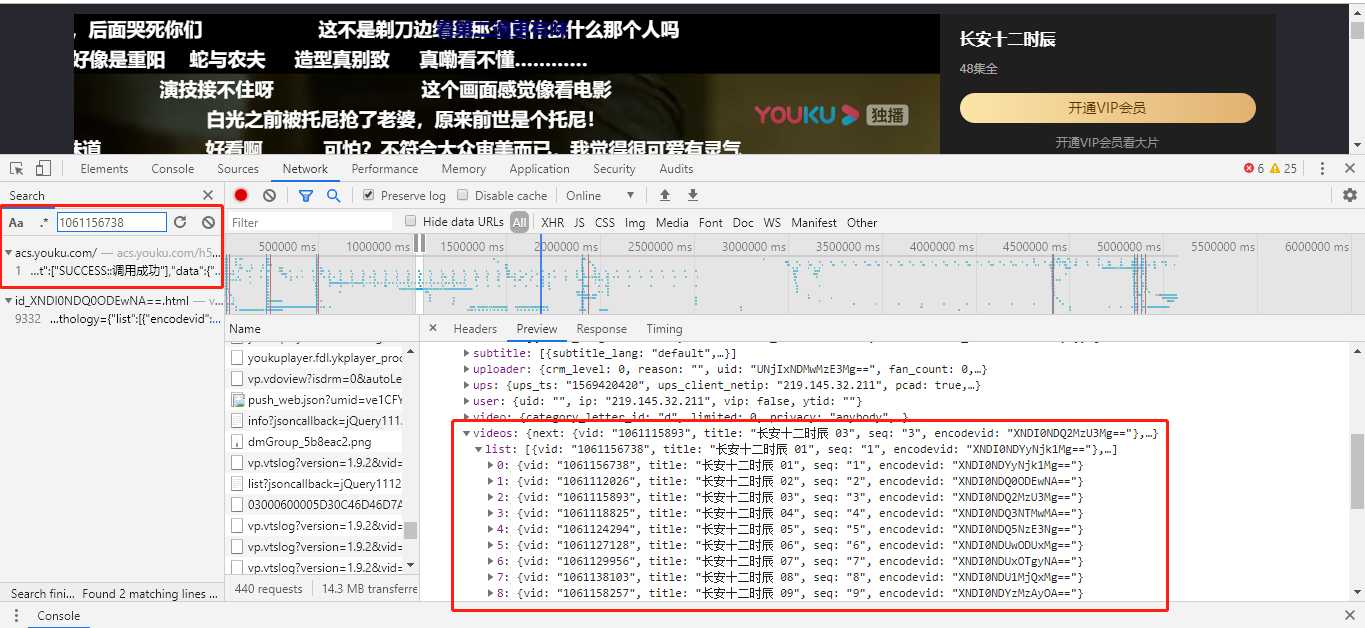Screen dimensions: 1365x628
Task: Clear the network log
Action: [x=269, y=195]
